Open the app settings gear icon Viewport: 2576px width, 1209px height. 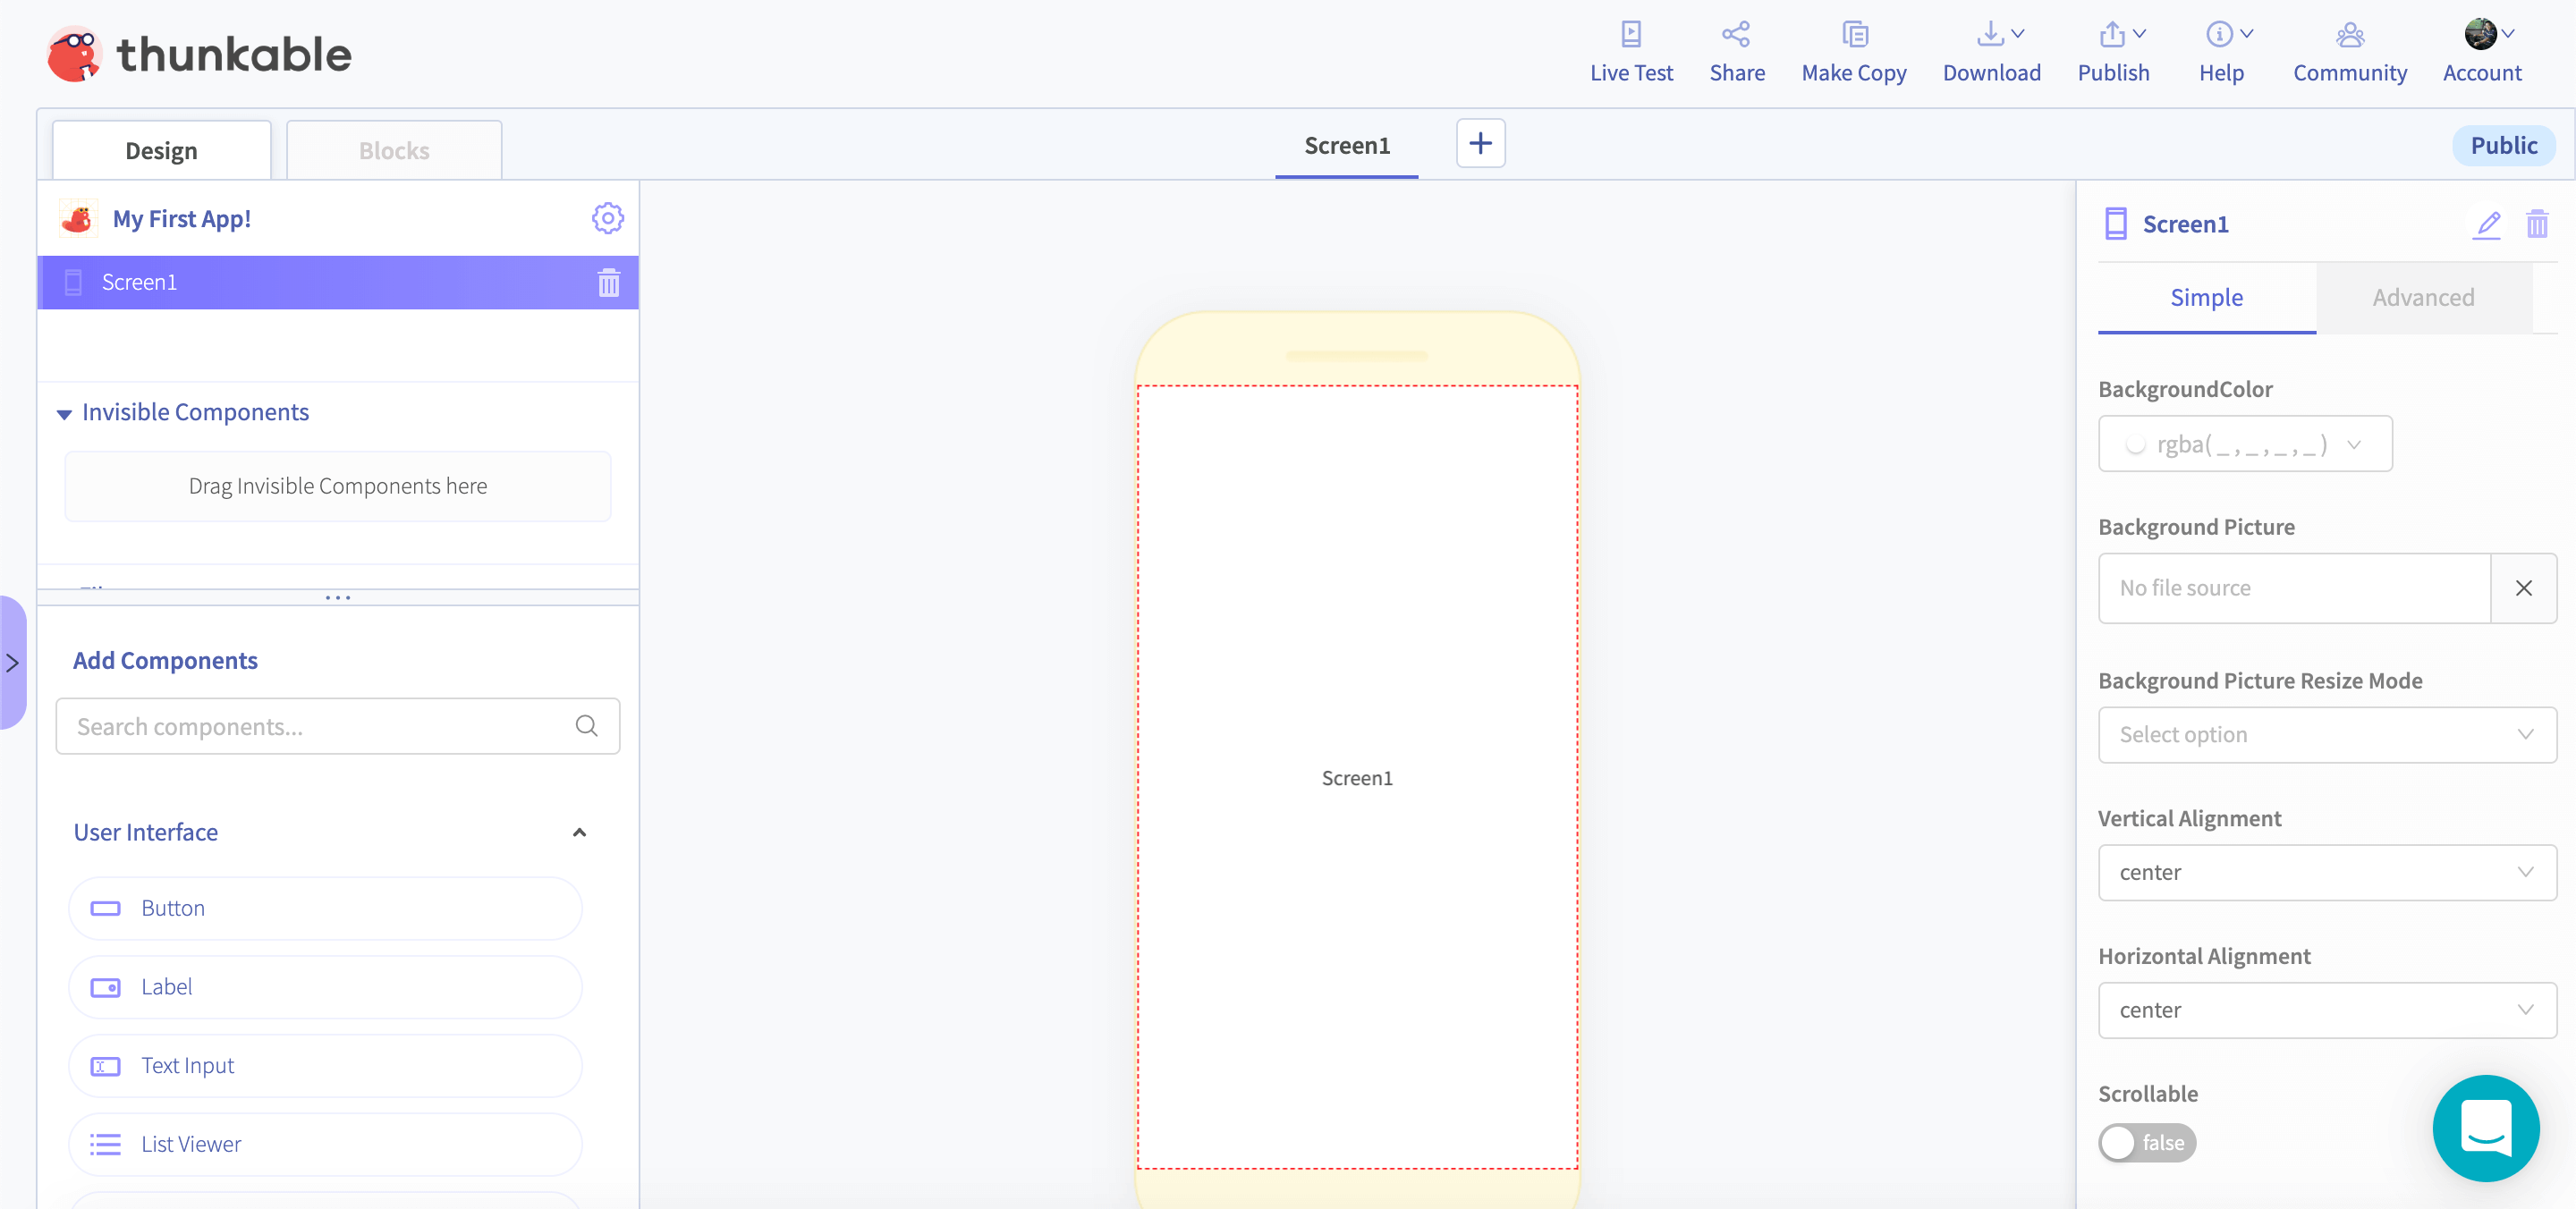pos(607,218)
